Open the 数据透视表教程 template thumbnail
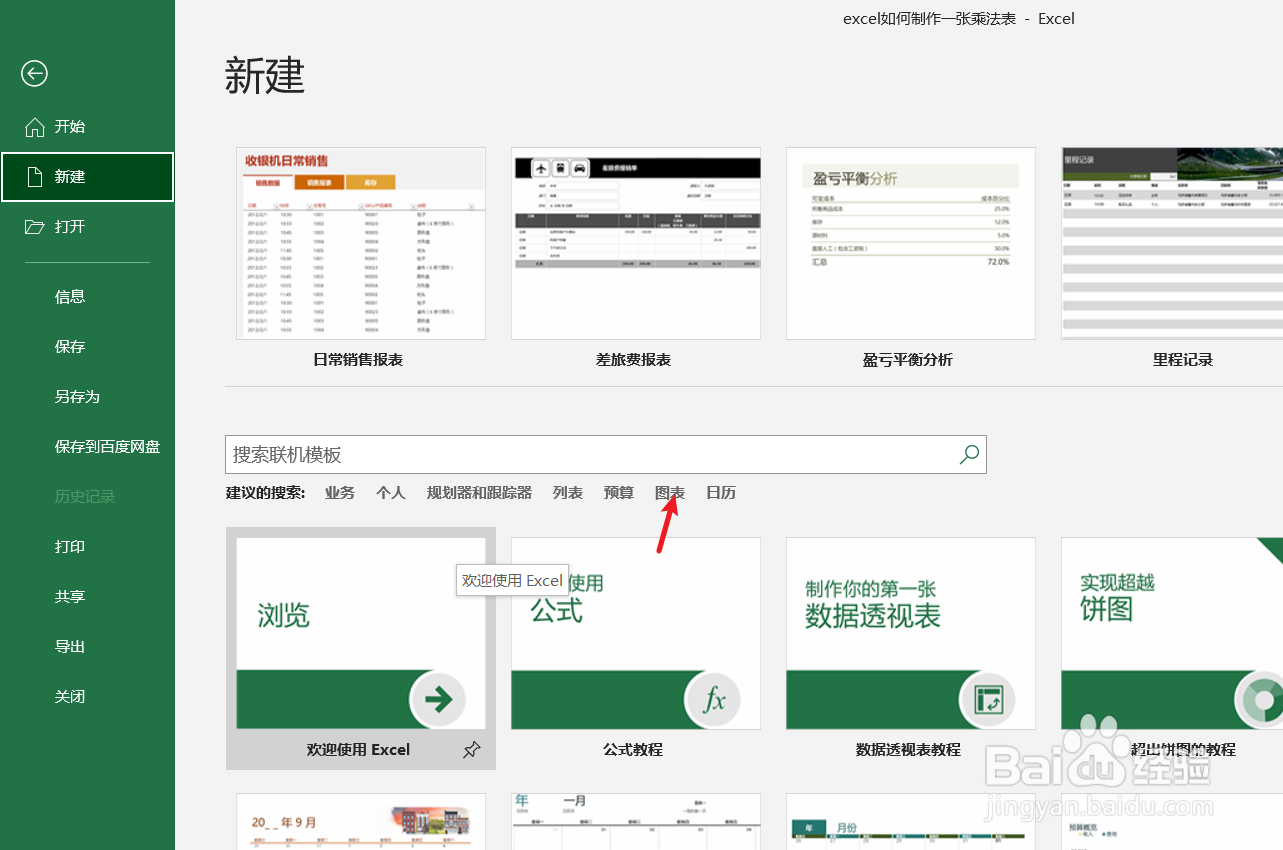Image resolution: width=1283 pixels, height=850 pixels. tap(911, 634)
